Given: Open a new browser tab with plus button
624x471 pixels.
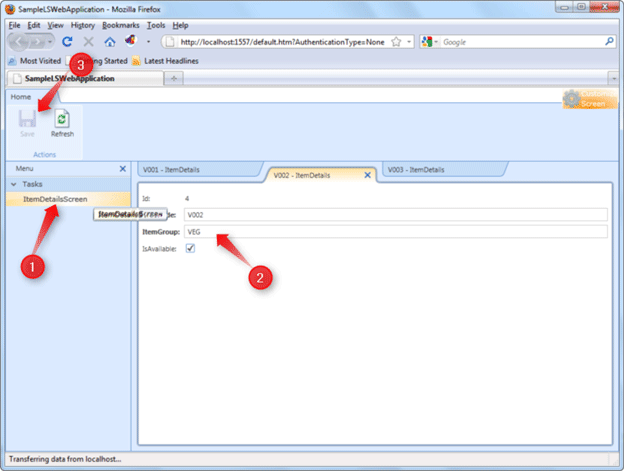Looking at the screenshot, I should [x=174, y=78].
